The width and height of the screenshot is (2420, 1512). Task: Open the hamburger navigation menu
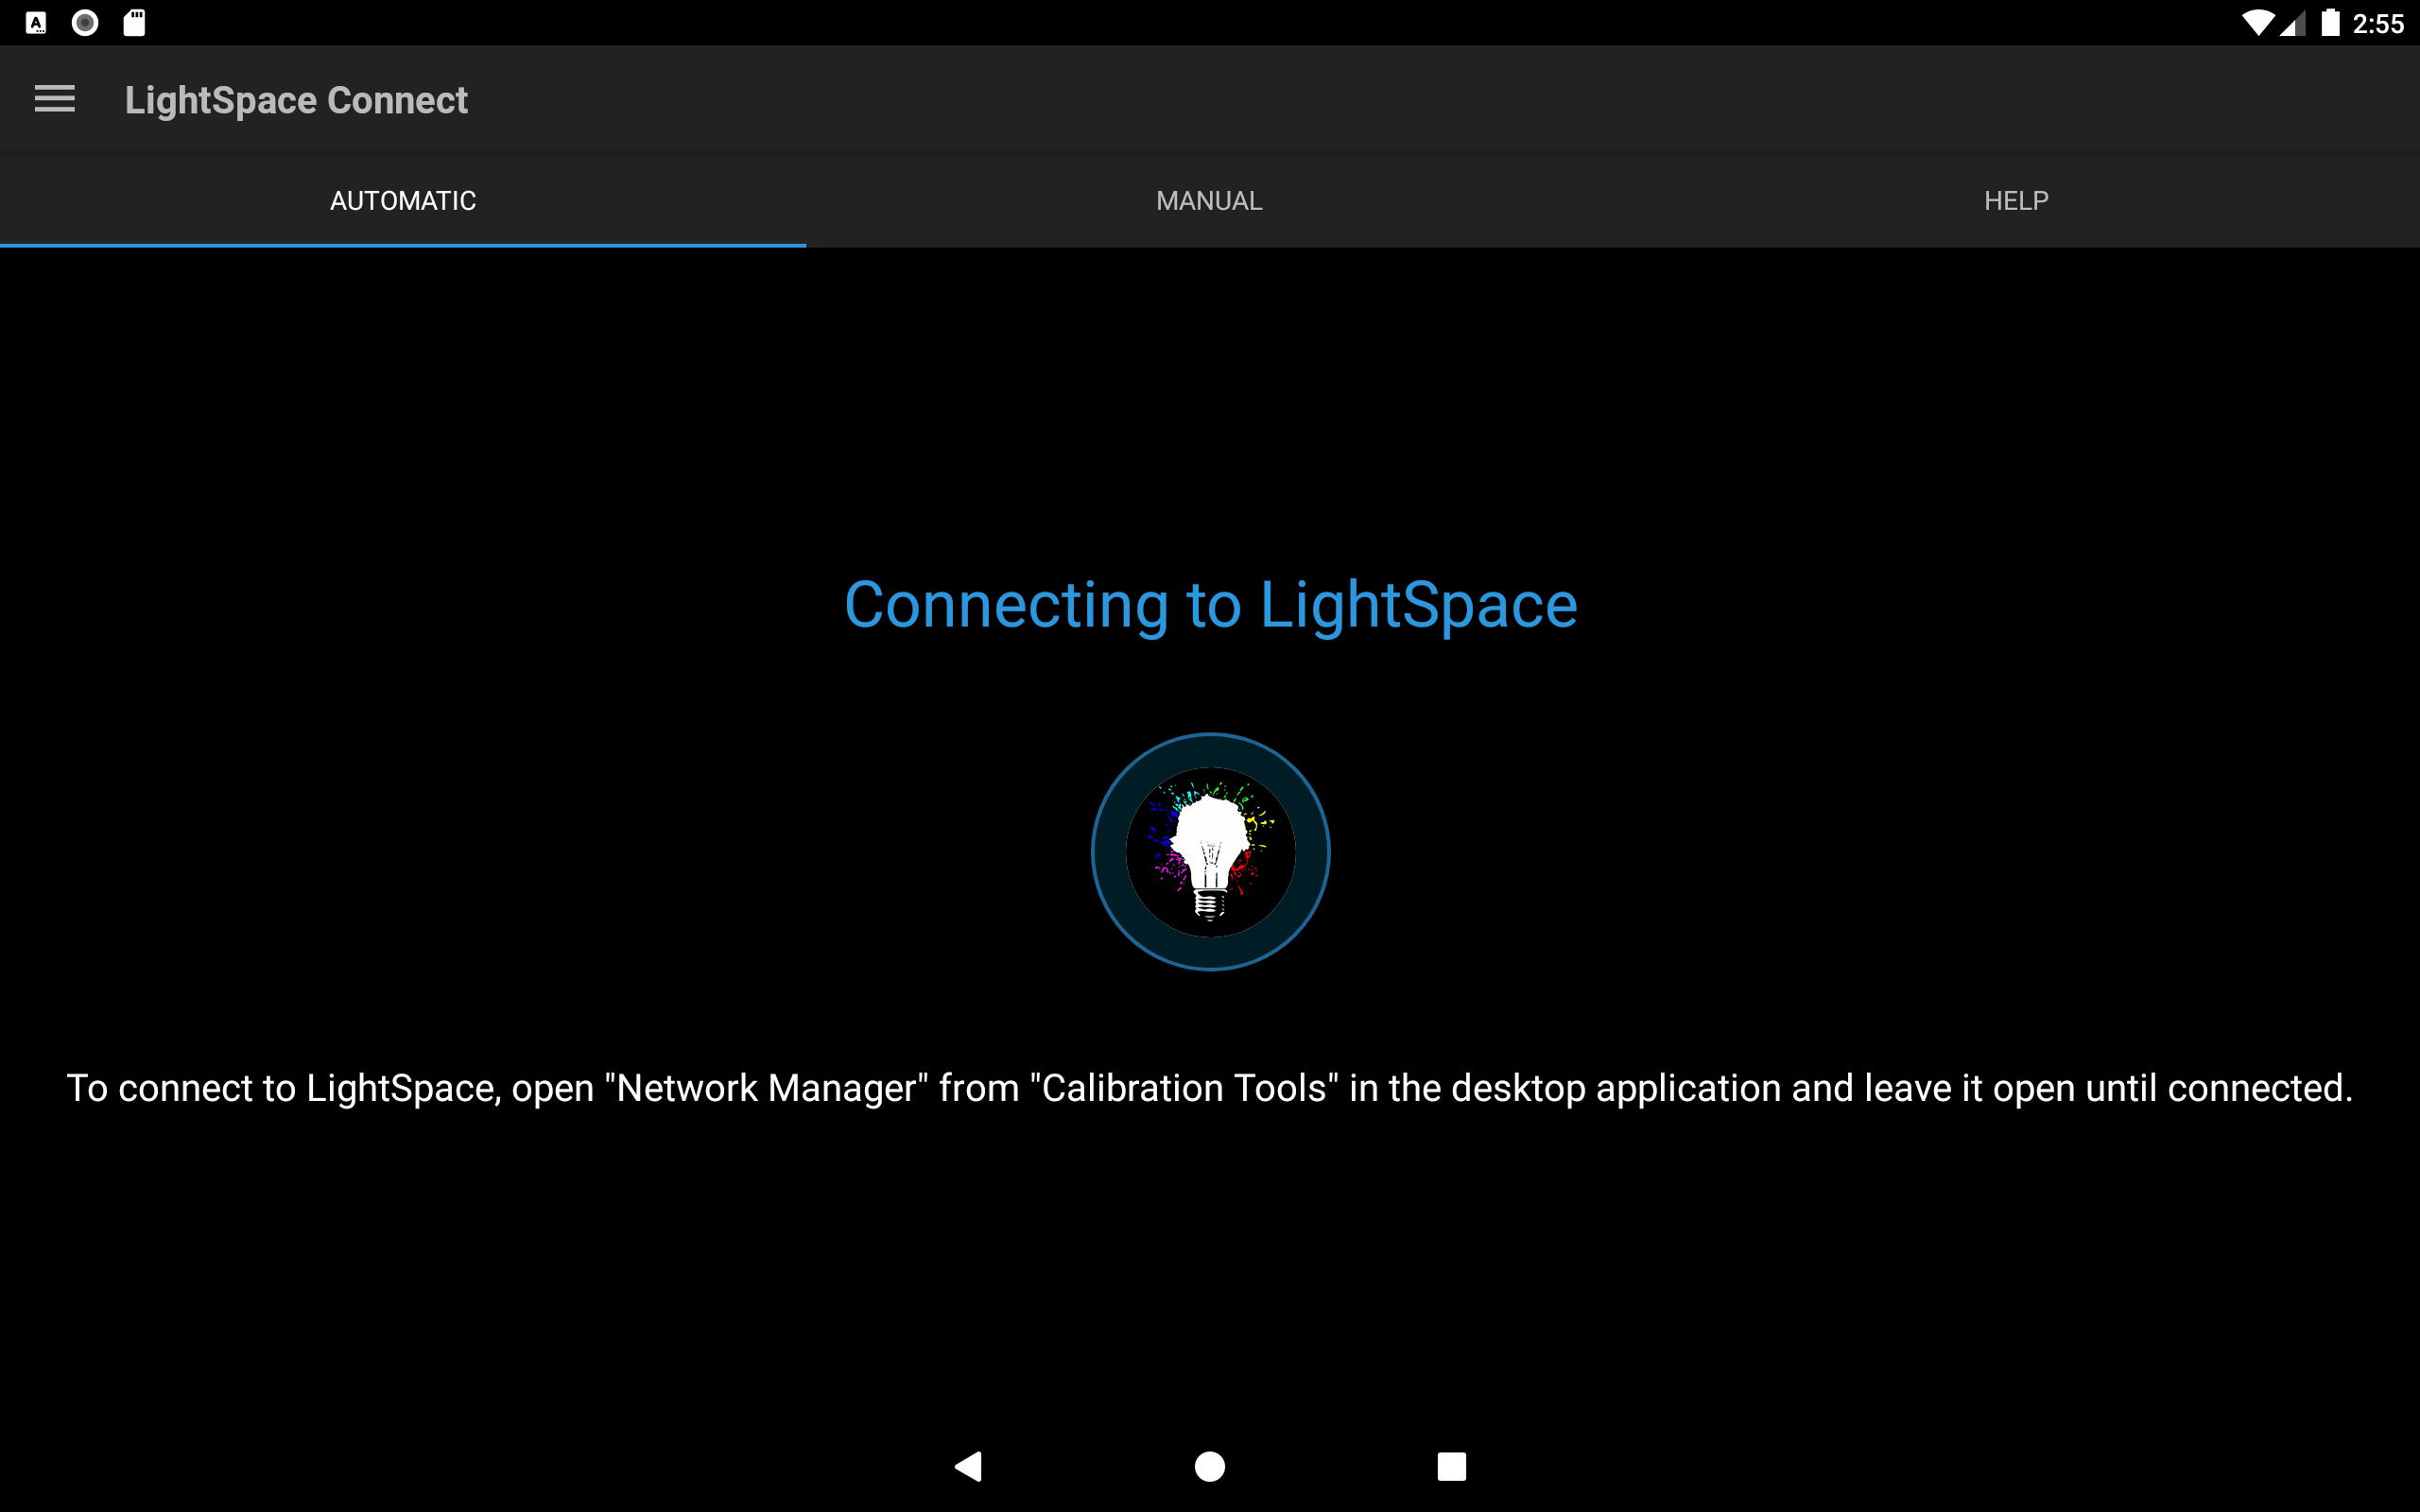pos(54,99)
